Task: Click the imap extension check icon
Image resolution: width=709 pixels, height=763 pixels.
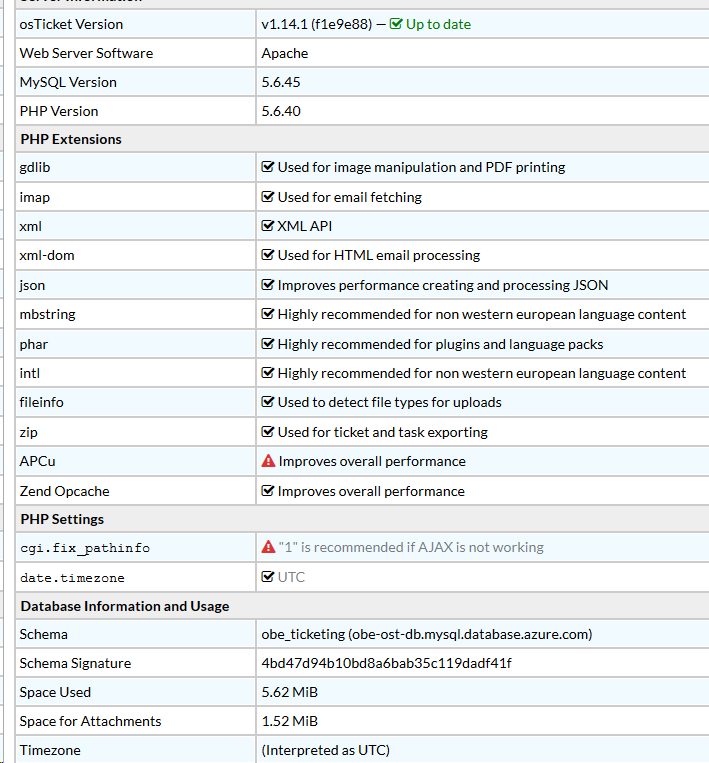Action: click(268, 197)
